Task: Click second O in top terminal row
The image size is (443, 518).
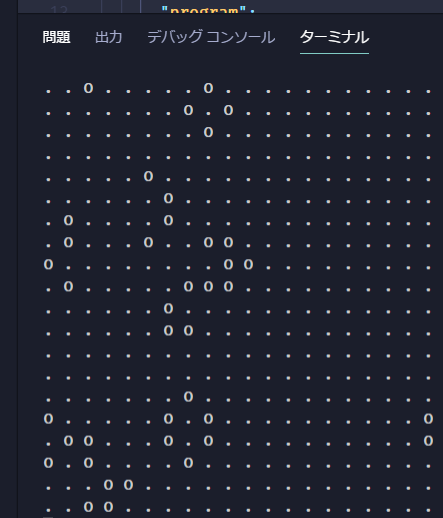Action: tap(208, 88)
